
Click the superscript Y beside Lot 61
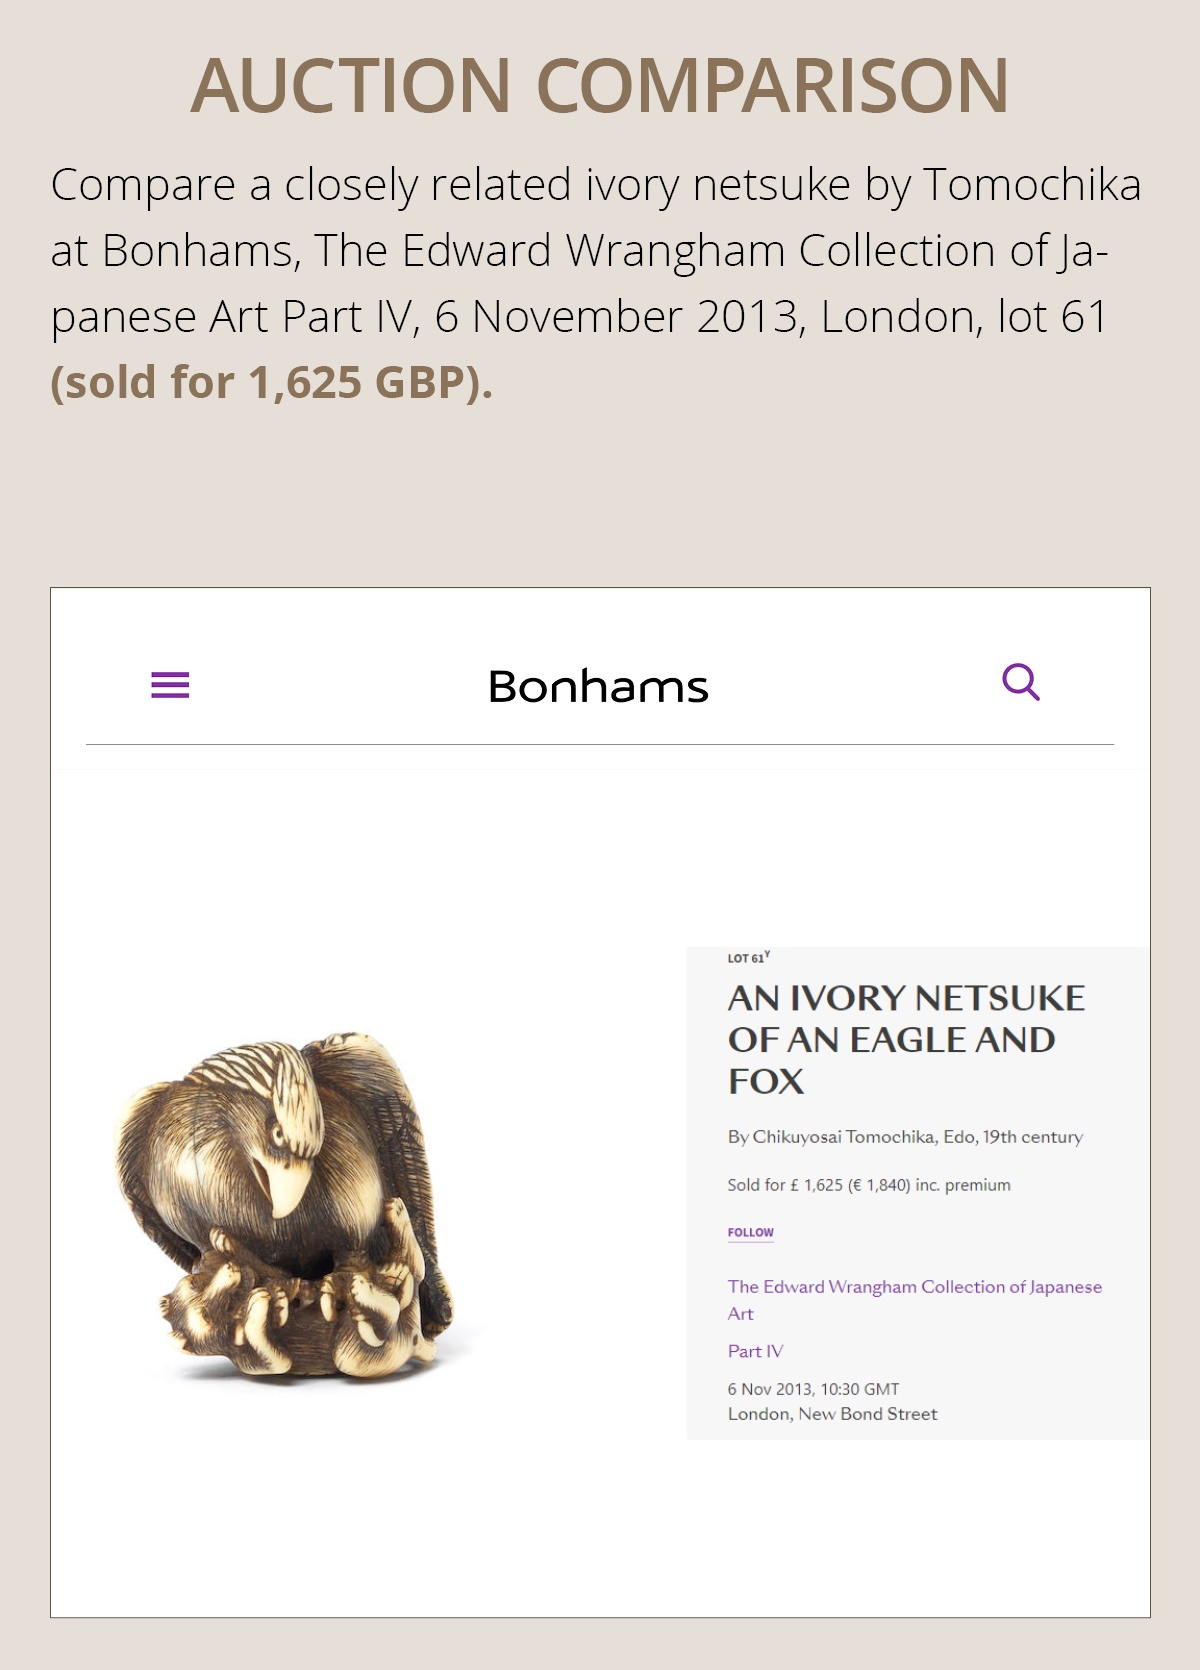click(x=767, y=954)
